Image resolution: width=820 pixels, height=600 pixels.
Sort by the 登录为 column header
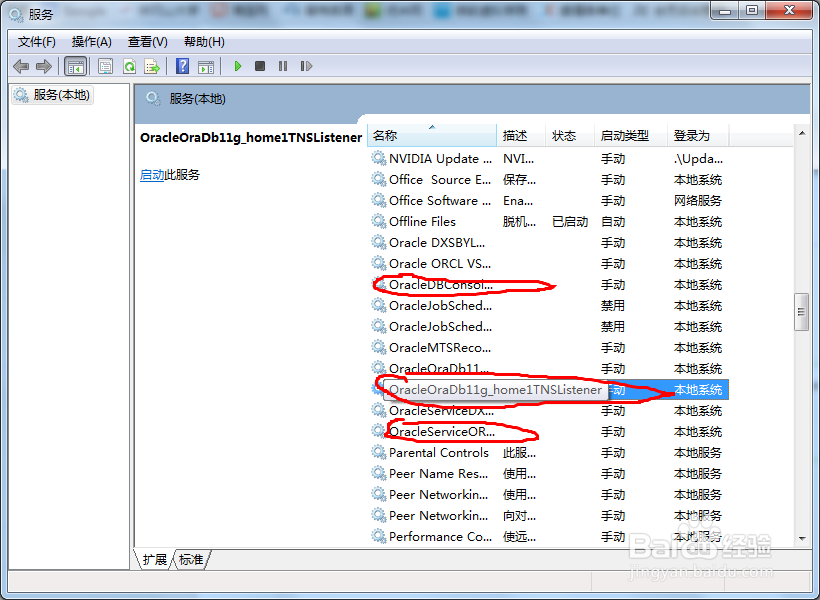pyautogui.click(x=698, y=135)
